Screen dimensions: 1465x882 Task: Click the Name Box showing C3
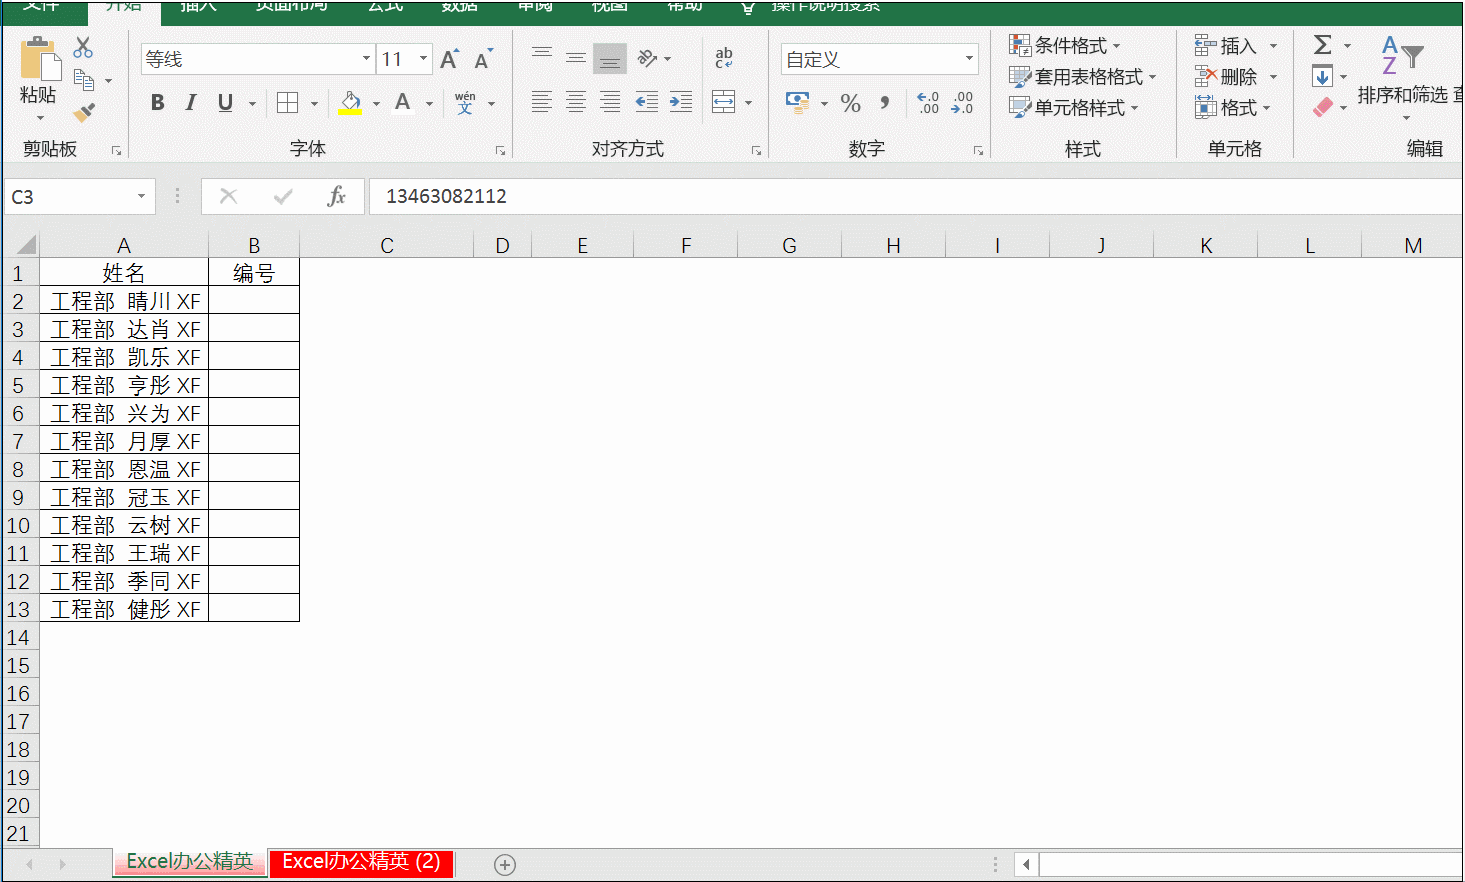[x=70, y=196]
